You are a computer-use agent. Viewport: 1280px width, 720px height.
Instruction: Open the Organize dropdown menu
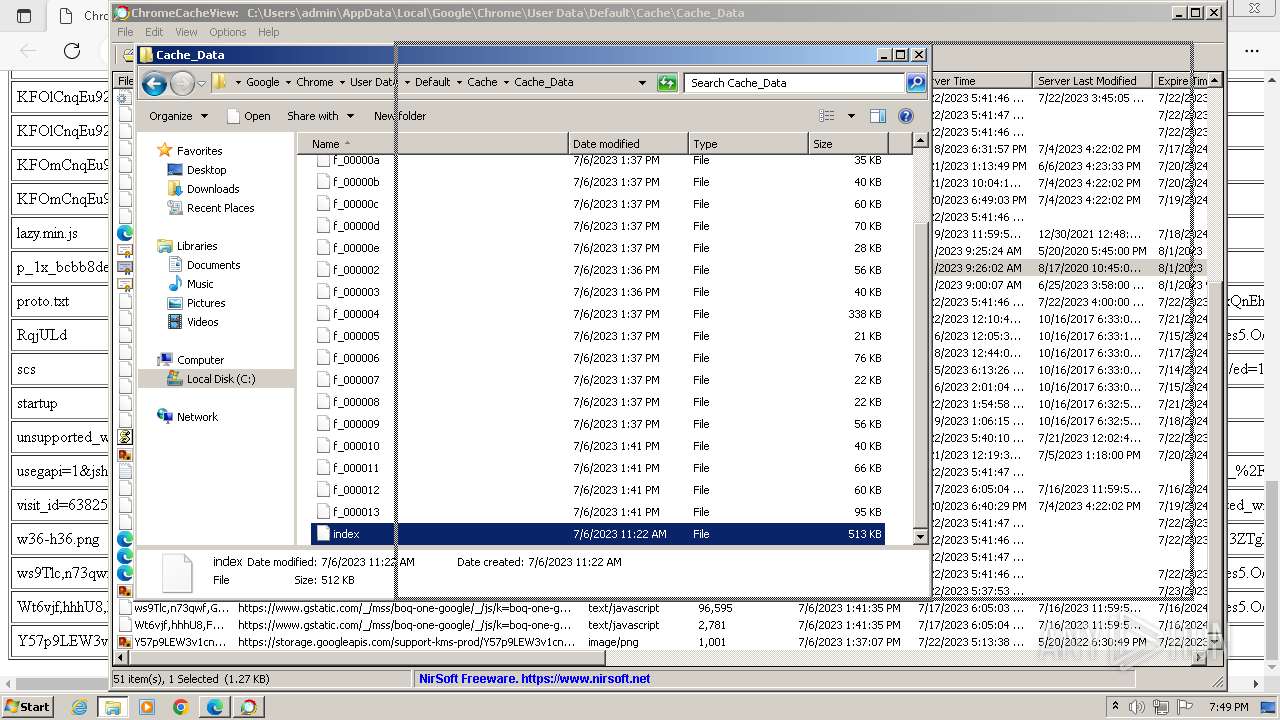tap(178, 116)
